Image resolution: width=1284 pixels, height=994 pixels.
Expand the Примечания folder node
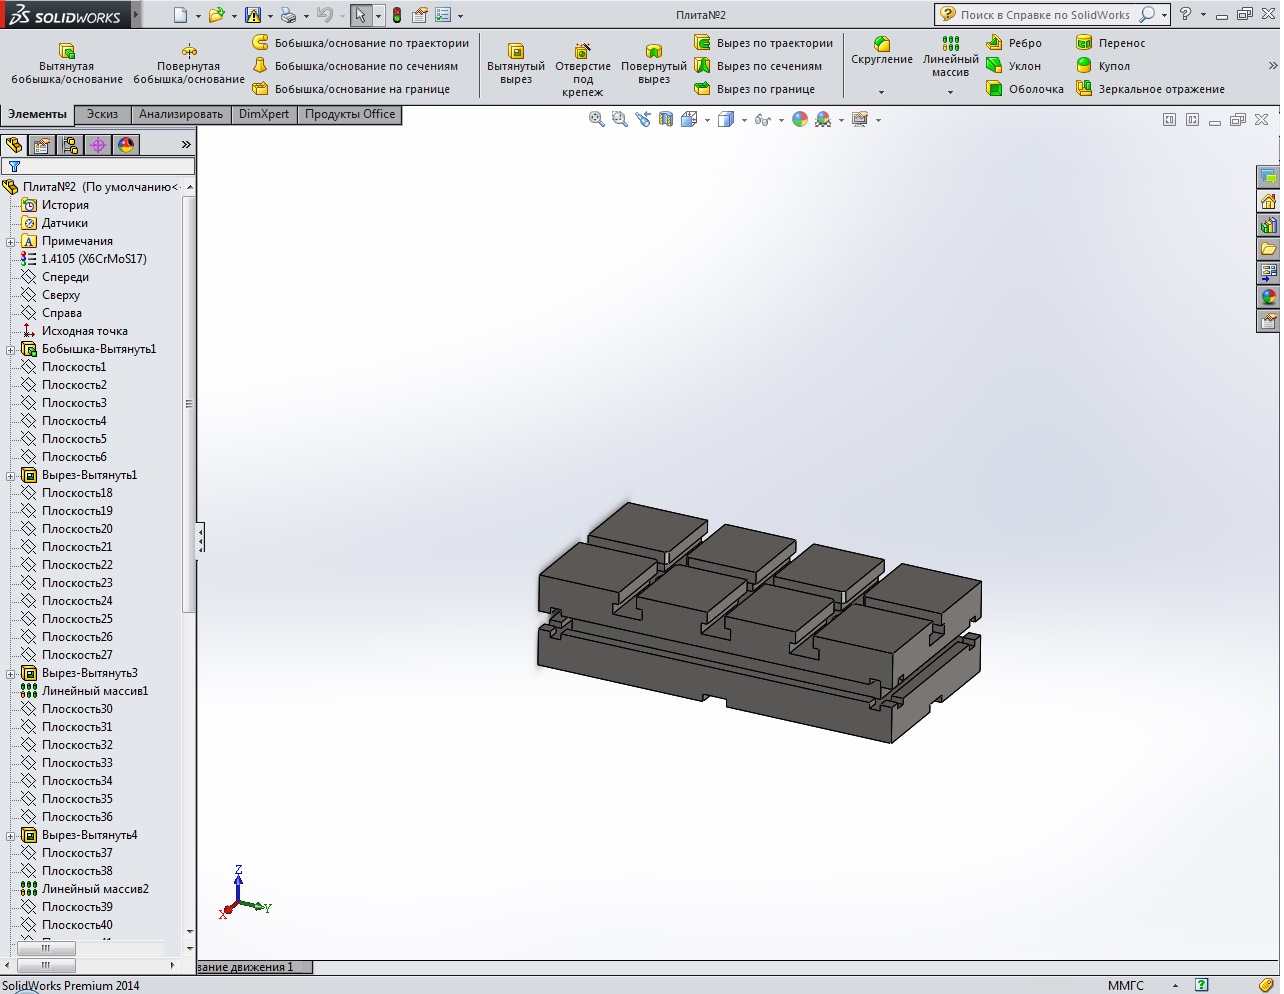point(10,241)
